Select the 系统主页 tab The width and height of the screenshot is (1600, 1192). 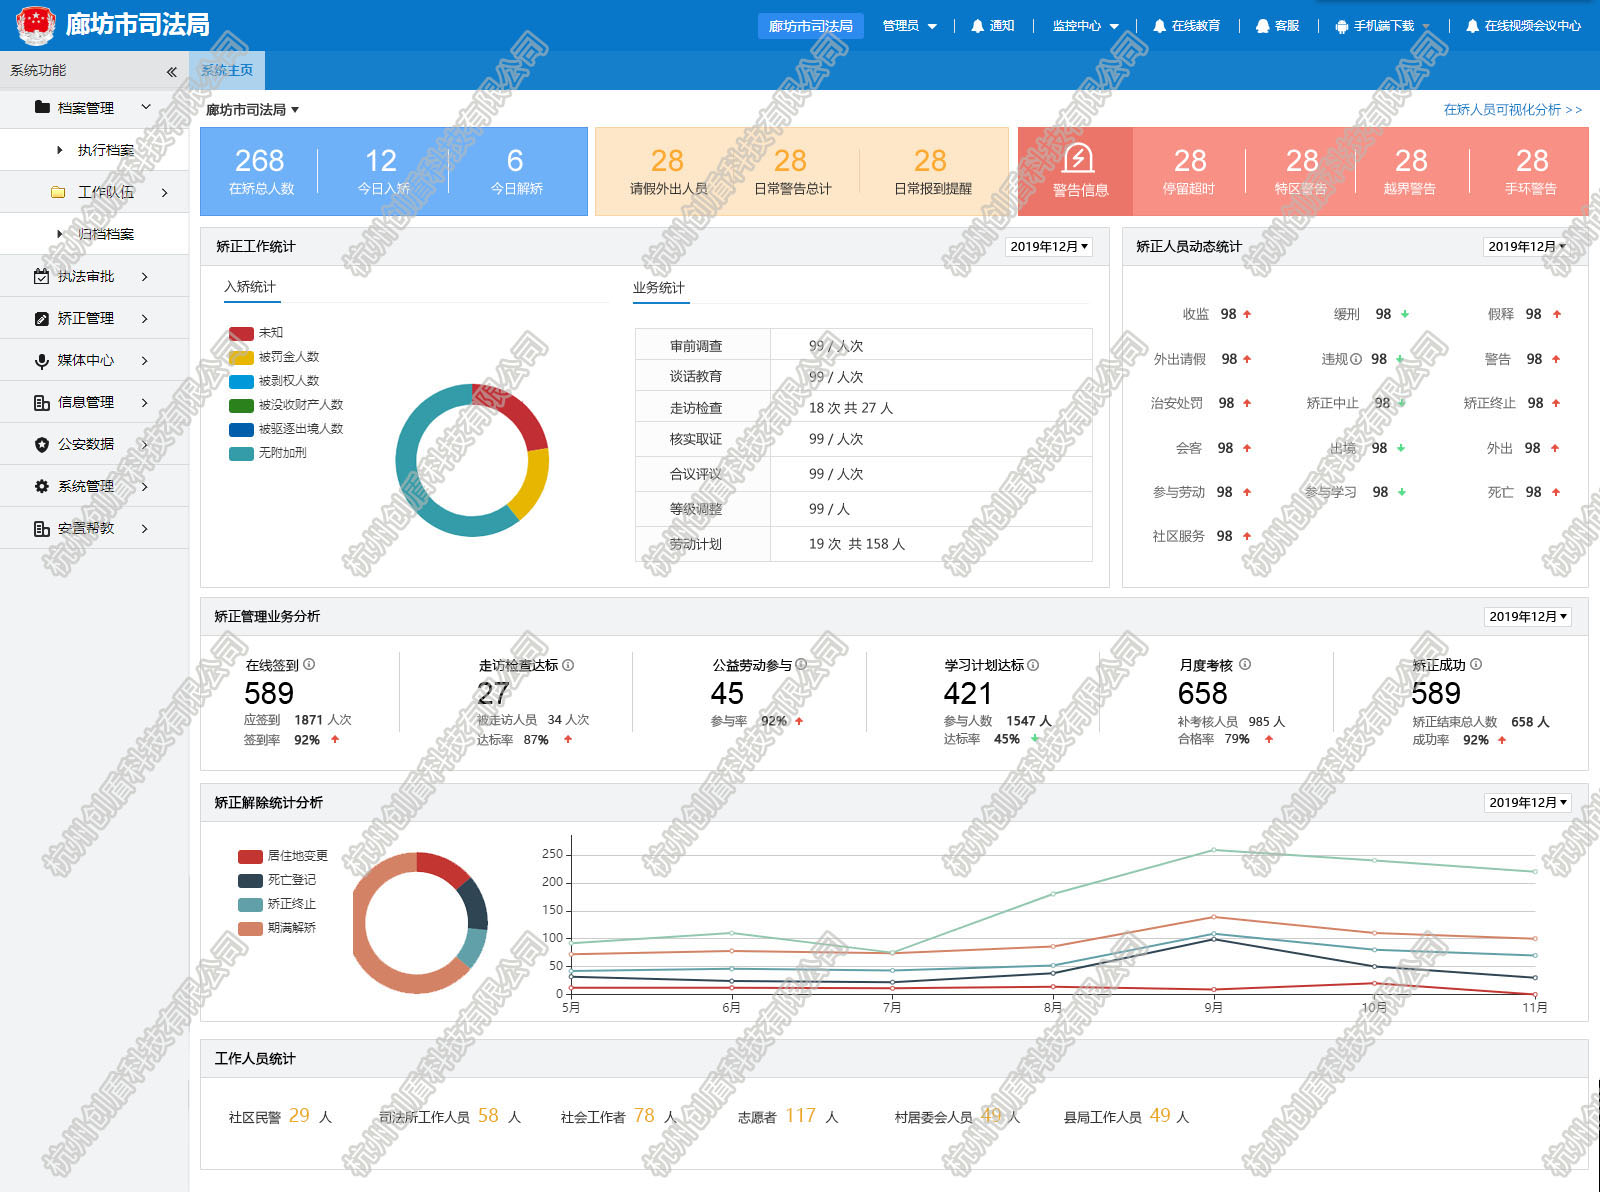(x=227, y=71)
